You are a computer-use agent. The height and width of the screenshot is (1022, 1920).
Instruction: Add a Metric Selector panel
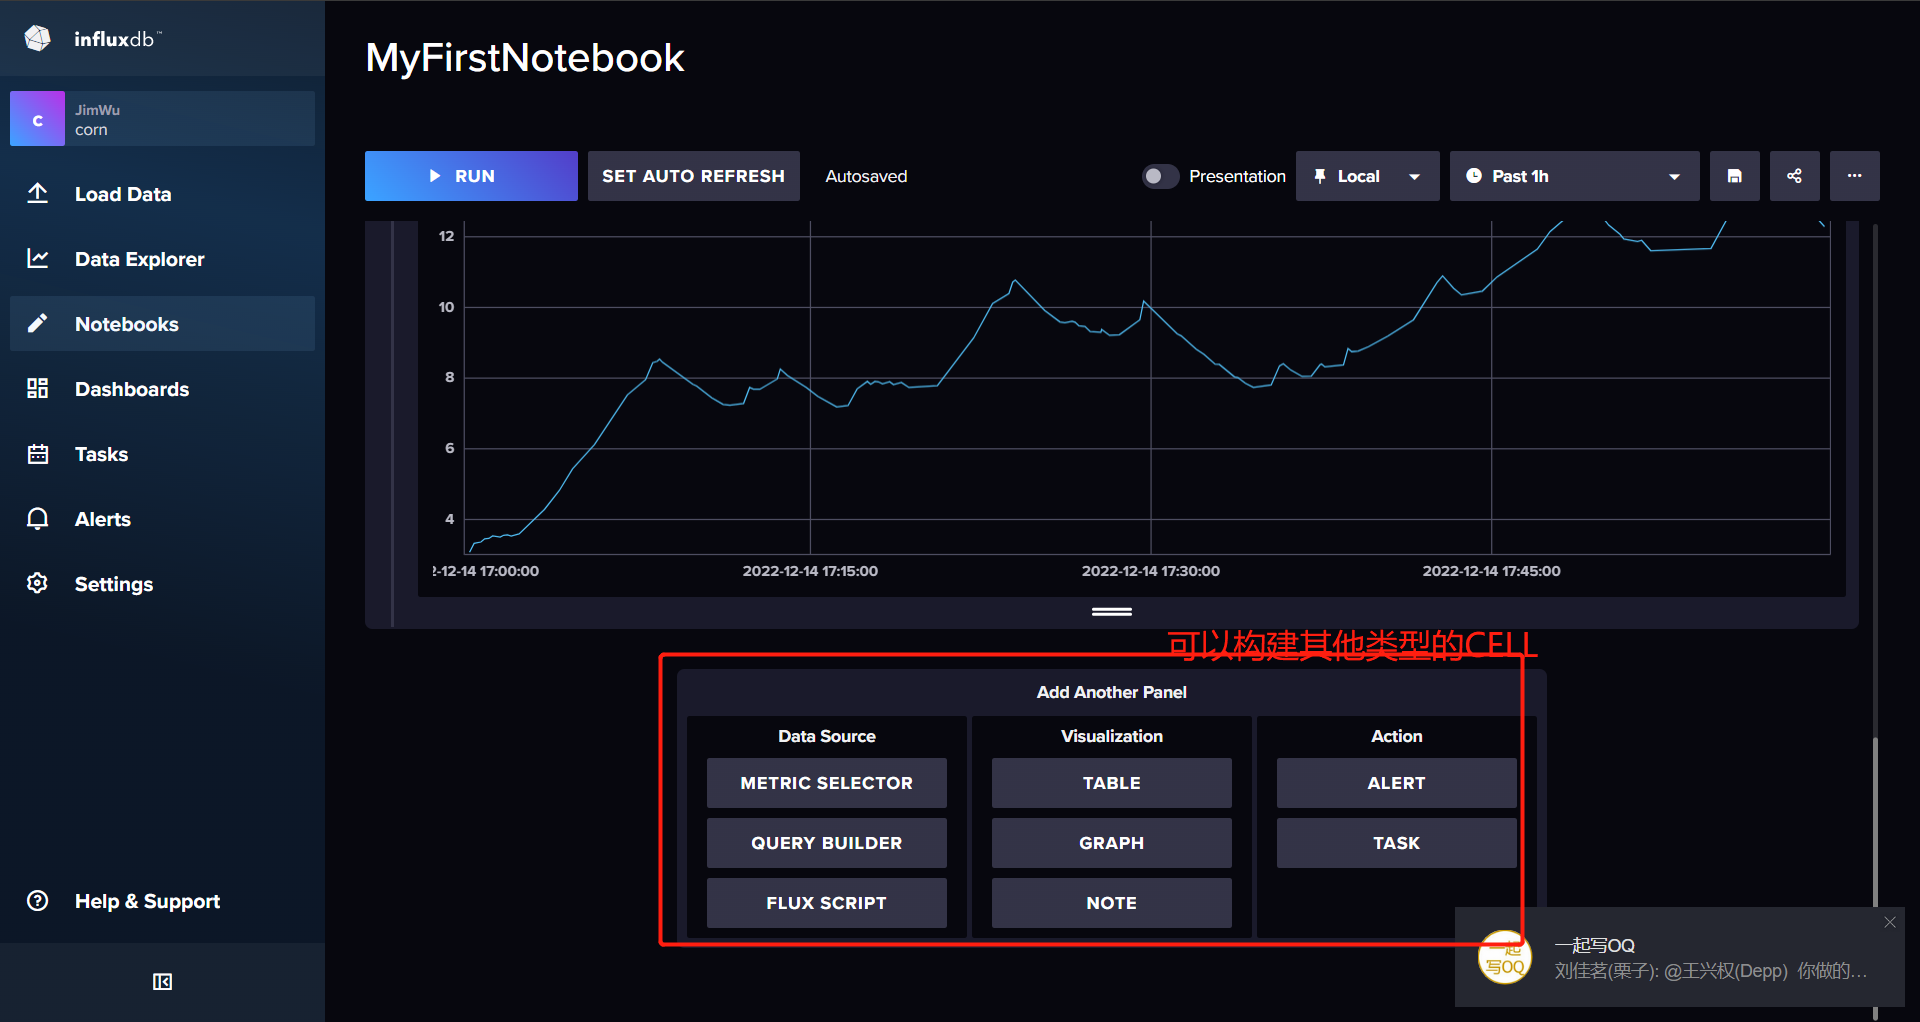click(x=826, y=783)
